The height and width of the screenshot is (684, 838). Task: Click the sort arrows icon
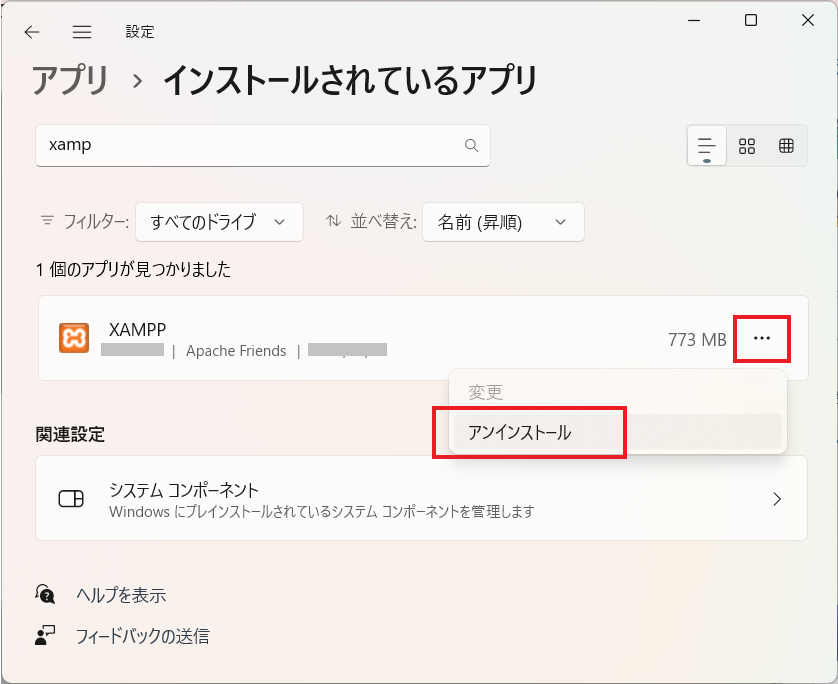333,220
